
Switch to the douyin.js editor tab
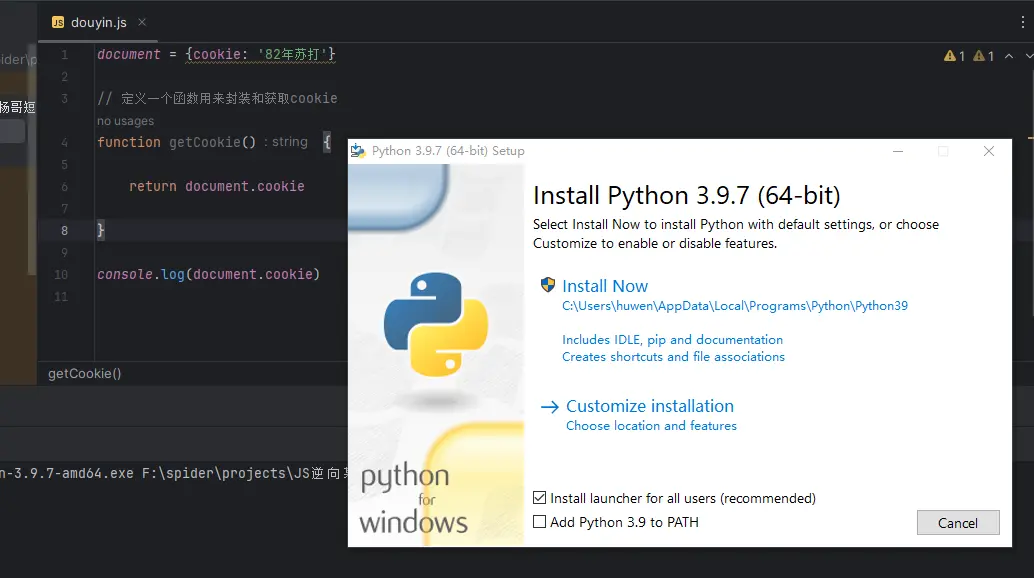[x=98, y=22]
